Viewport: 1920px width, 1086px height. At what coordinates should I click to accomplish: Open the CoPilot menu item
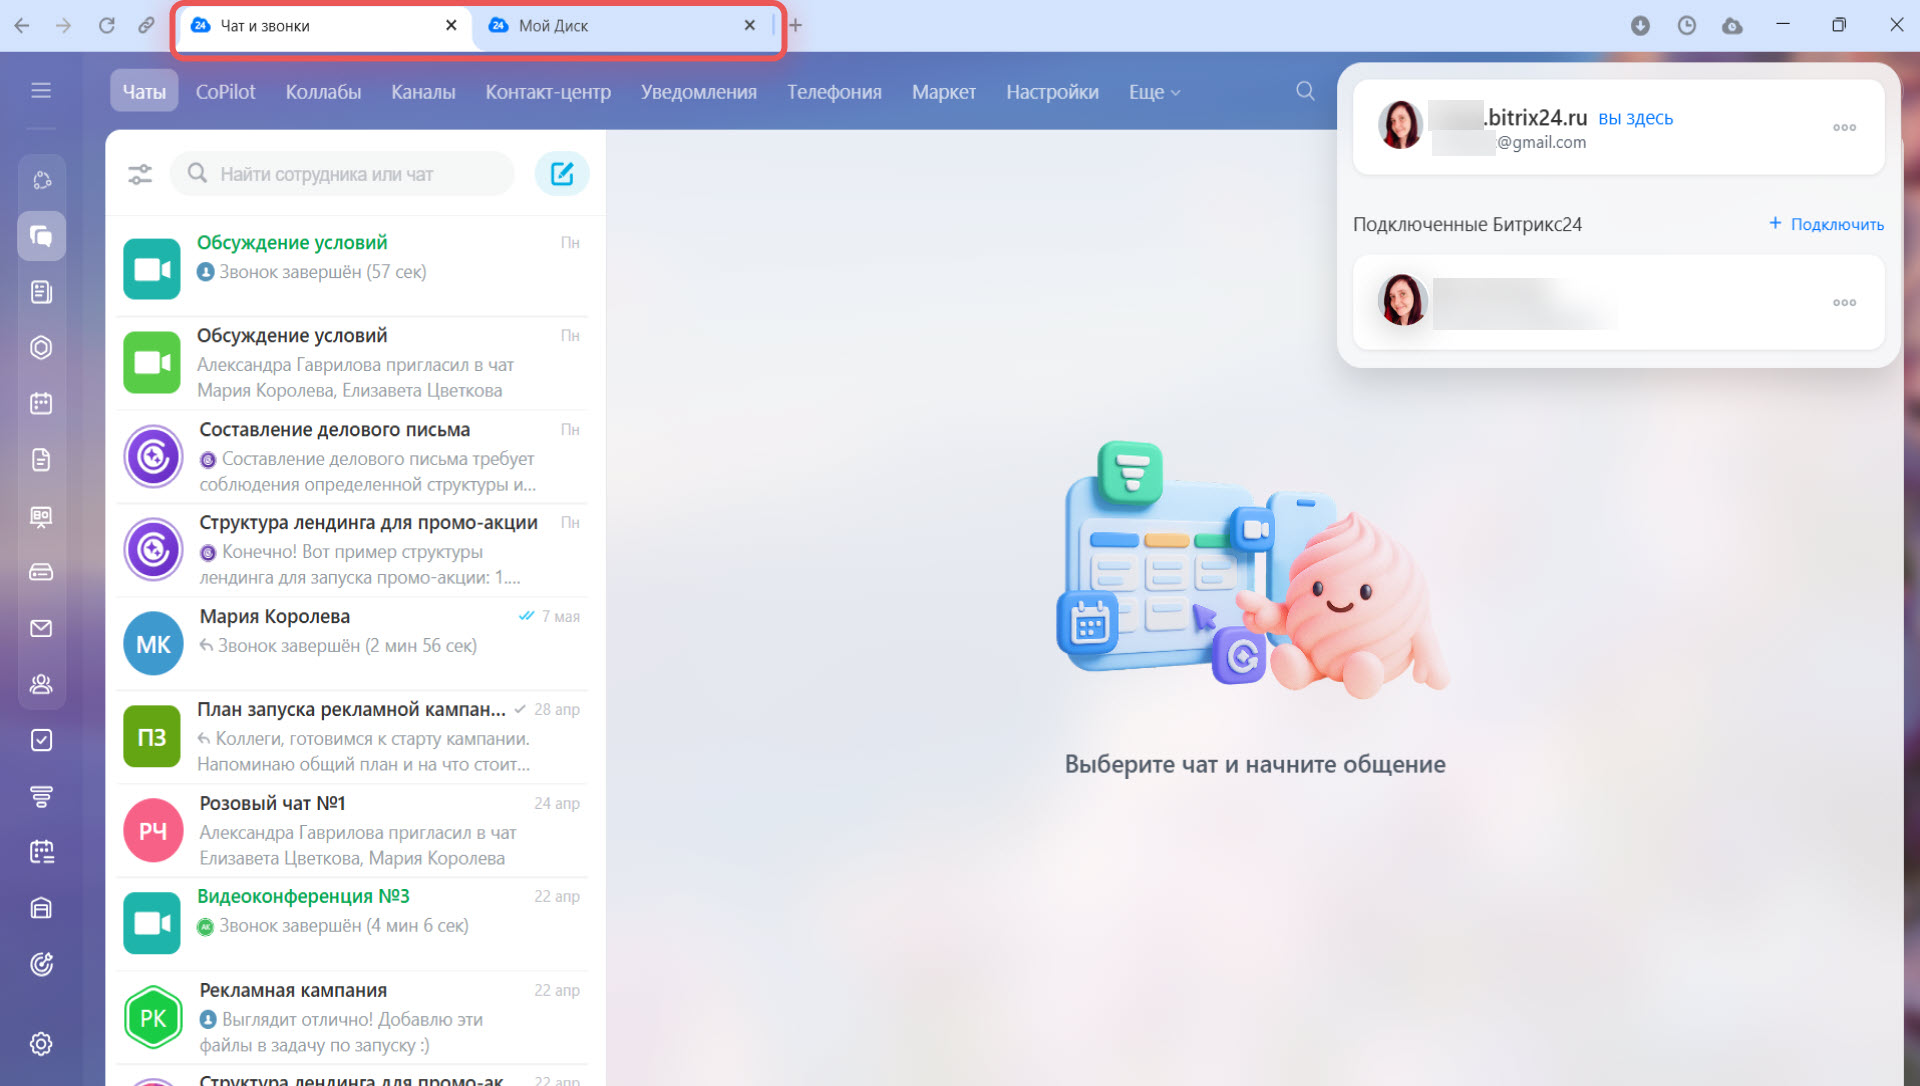click(x=225, y=91)
